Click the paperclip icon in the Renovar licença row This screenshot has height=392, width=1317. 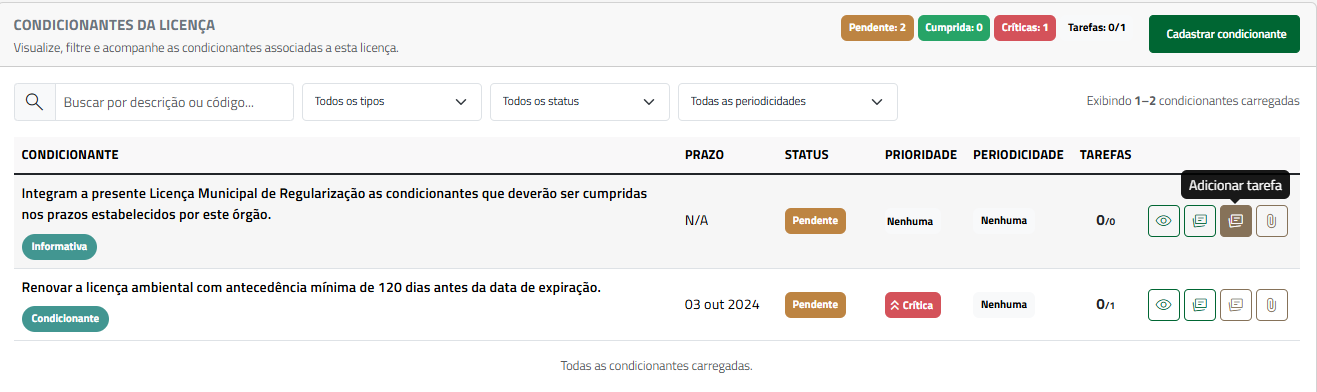point(1271,305)
